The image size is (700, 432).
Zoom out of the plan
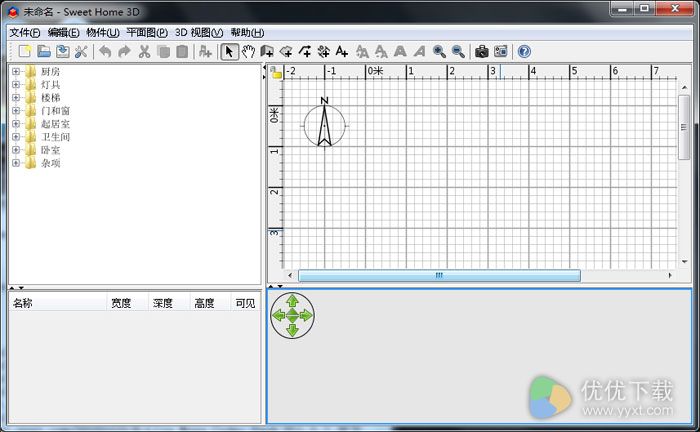458,52
